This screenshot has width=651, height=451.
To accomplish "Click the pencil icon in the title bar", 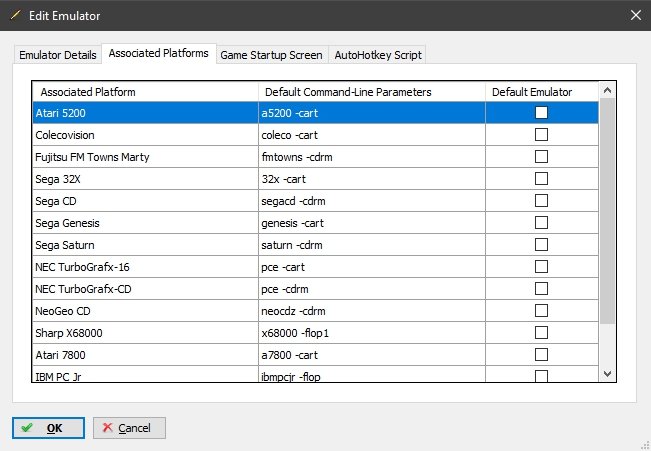I will coord(15,15).
